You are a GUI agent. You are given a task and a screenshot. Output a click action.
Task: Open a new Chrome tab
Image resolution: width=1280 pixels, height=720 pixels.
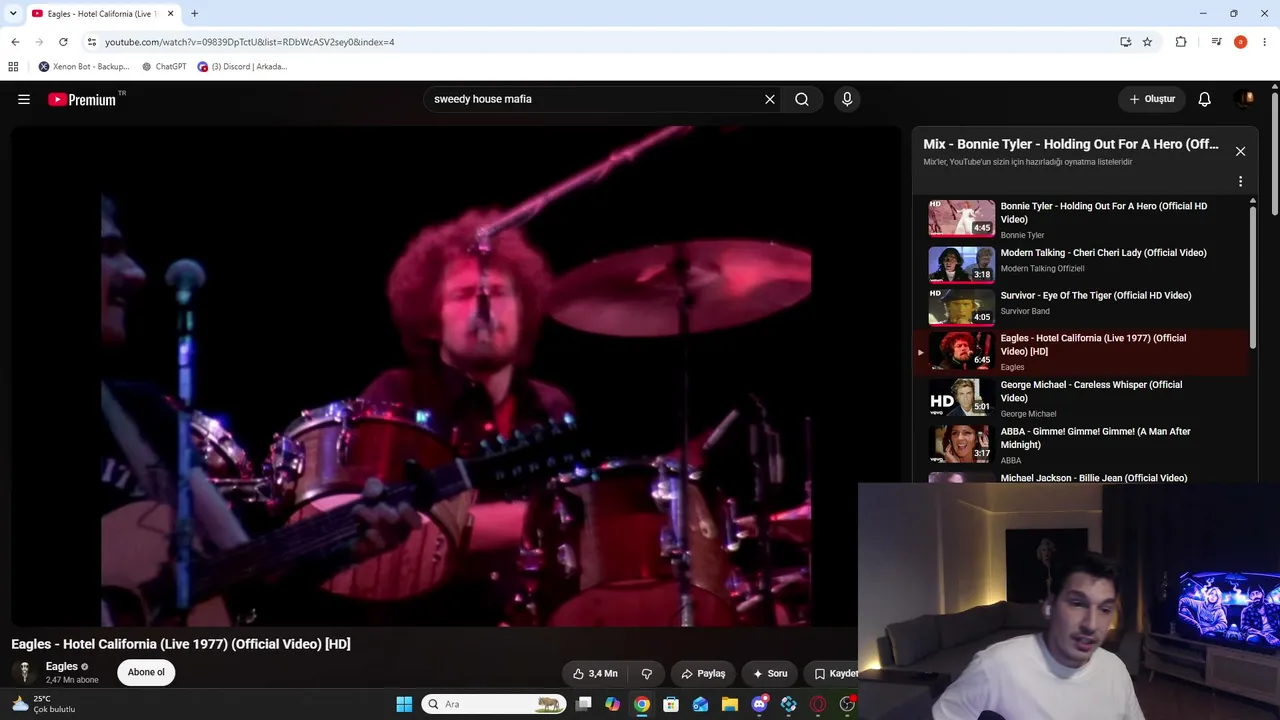coord(195,14)
